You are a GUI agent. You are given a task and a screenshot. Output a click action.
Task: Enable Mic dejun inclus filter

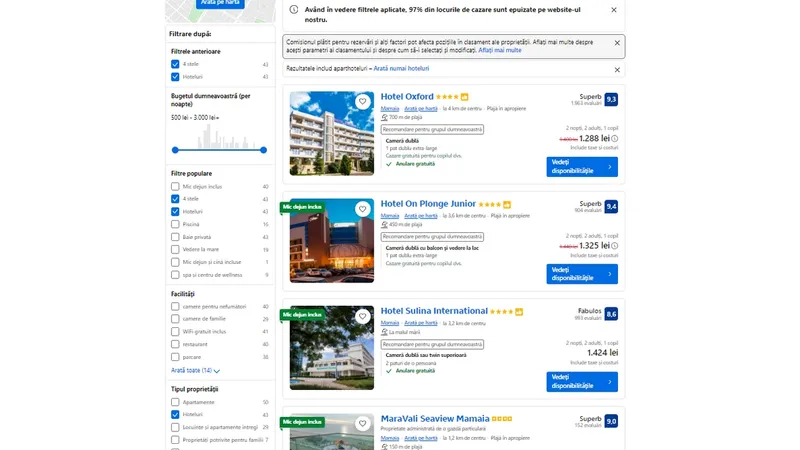(175, 187)
